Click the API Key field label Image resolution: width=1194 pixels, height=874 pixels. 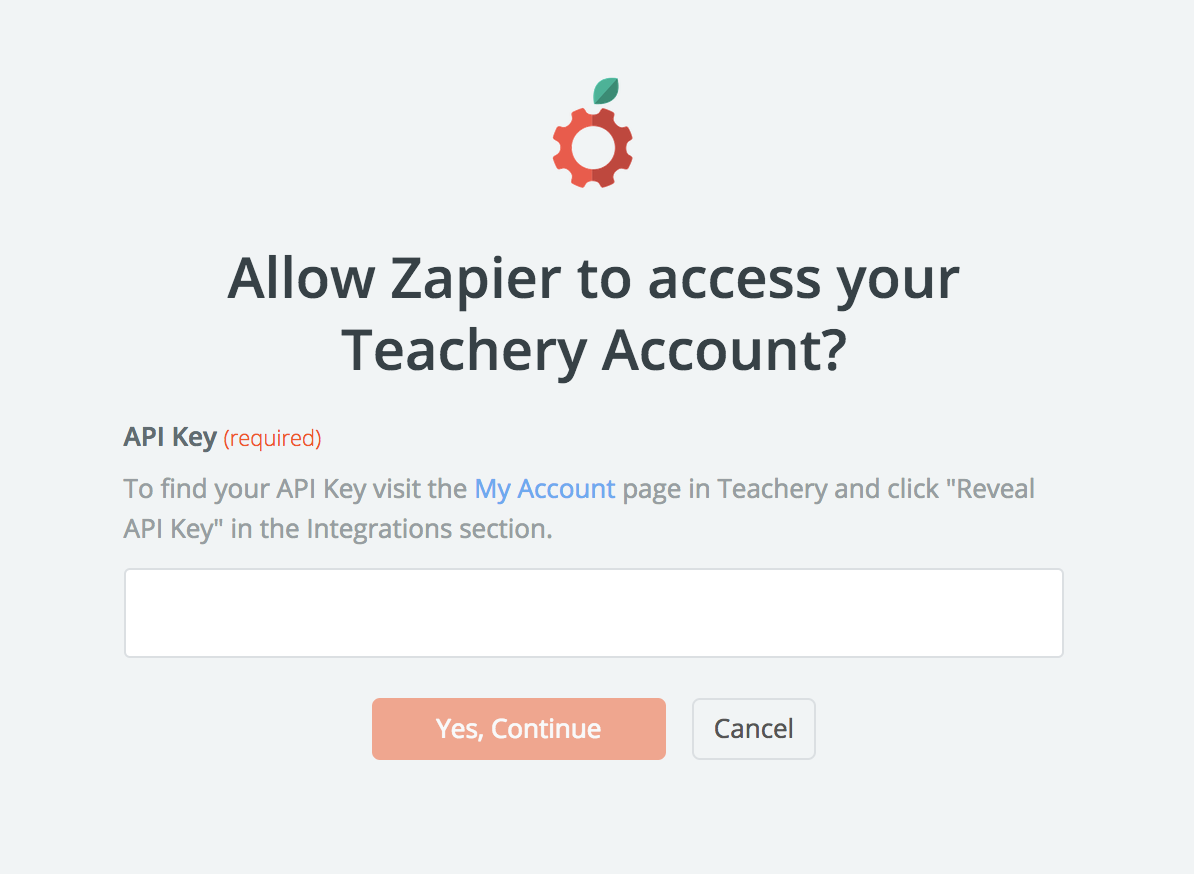pyautogui.click(x=171, y=438)
